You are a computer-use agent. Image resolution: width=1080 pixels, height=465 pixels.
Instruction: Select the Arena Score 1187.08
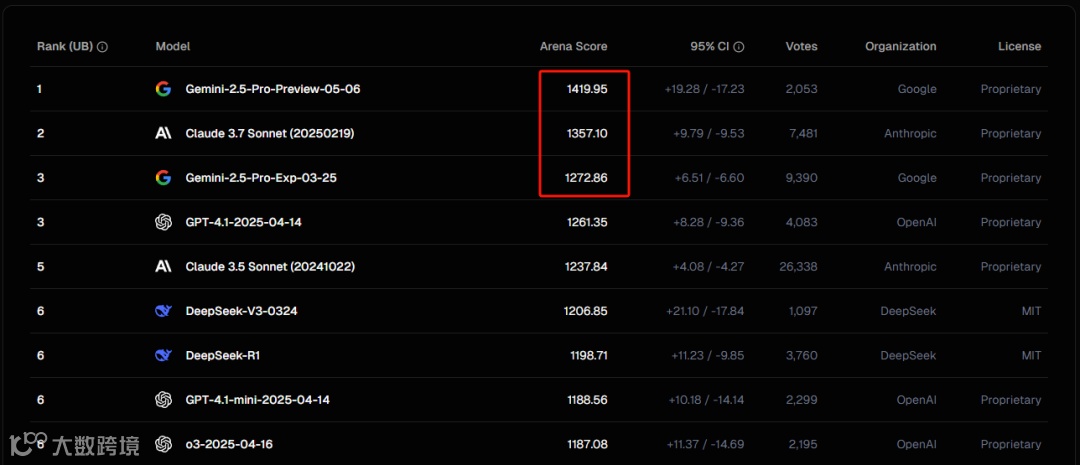coord(587,444)
